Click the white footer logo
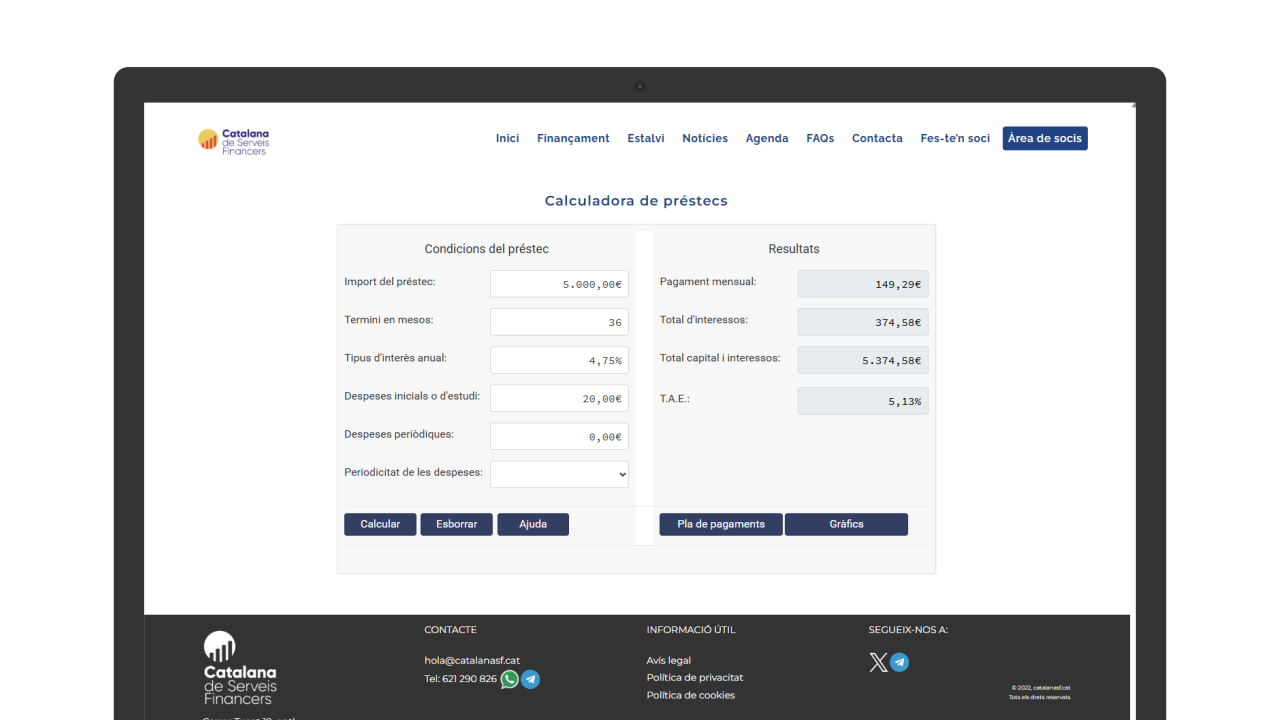Viewport: 1280px width, 720px height. 240,668
